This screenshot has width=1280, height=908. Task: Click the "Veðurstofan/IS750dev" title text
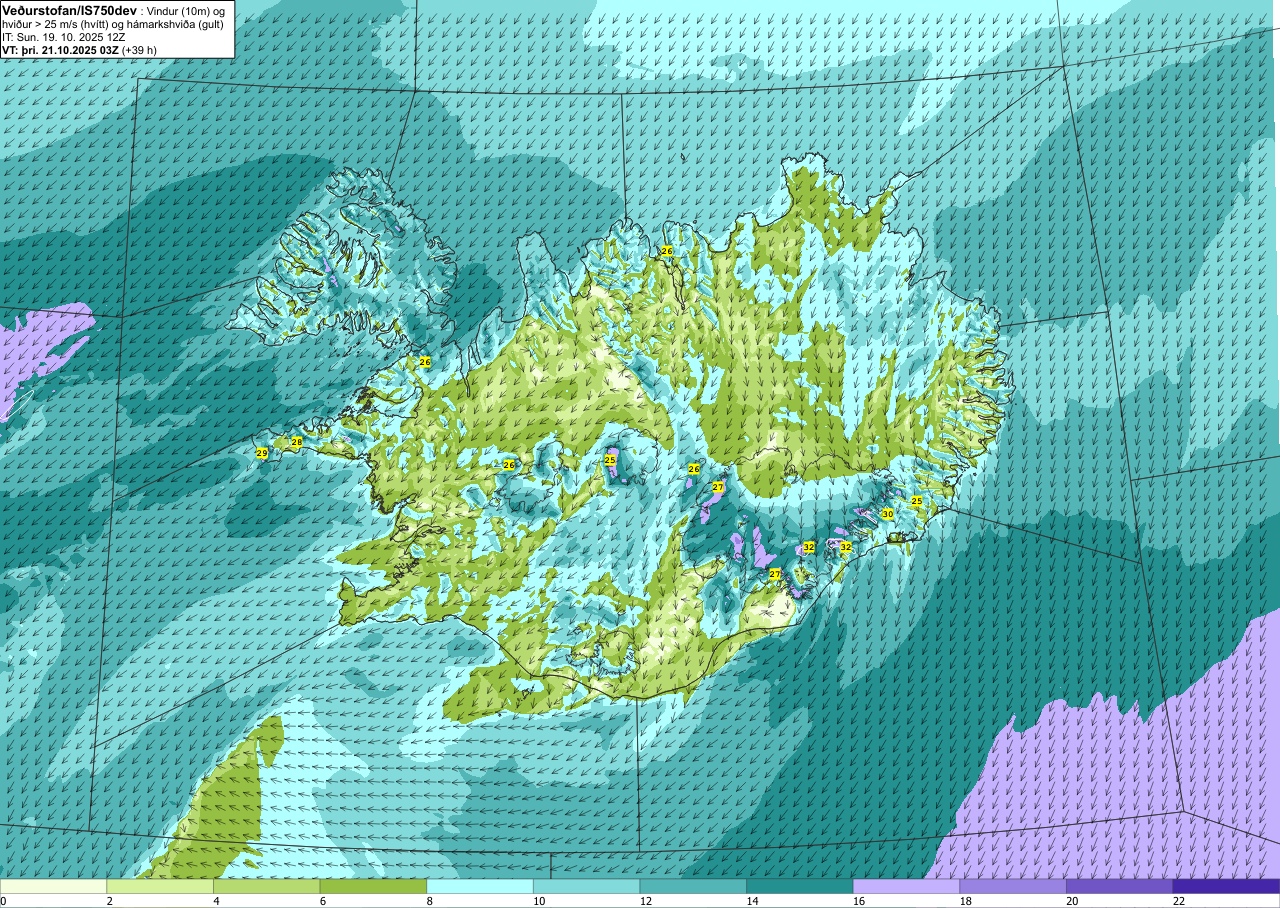pos(69,10)
